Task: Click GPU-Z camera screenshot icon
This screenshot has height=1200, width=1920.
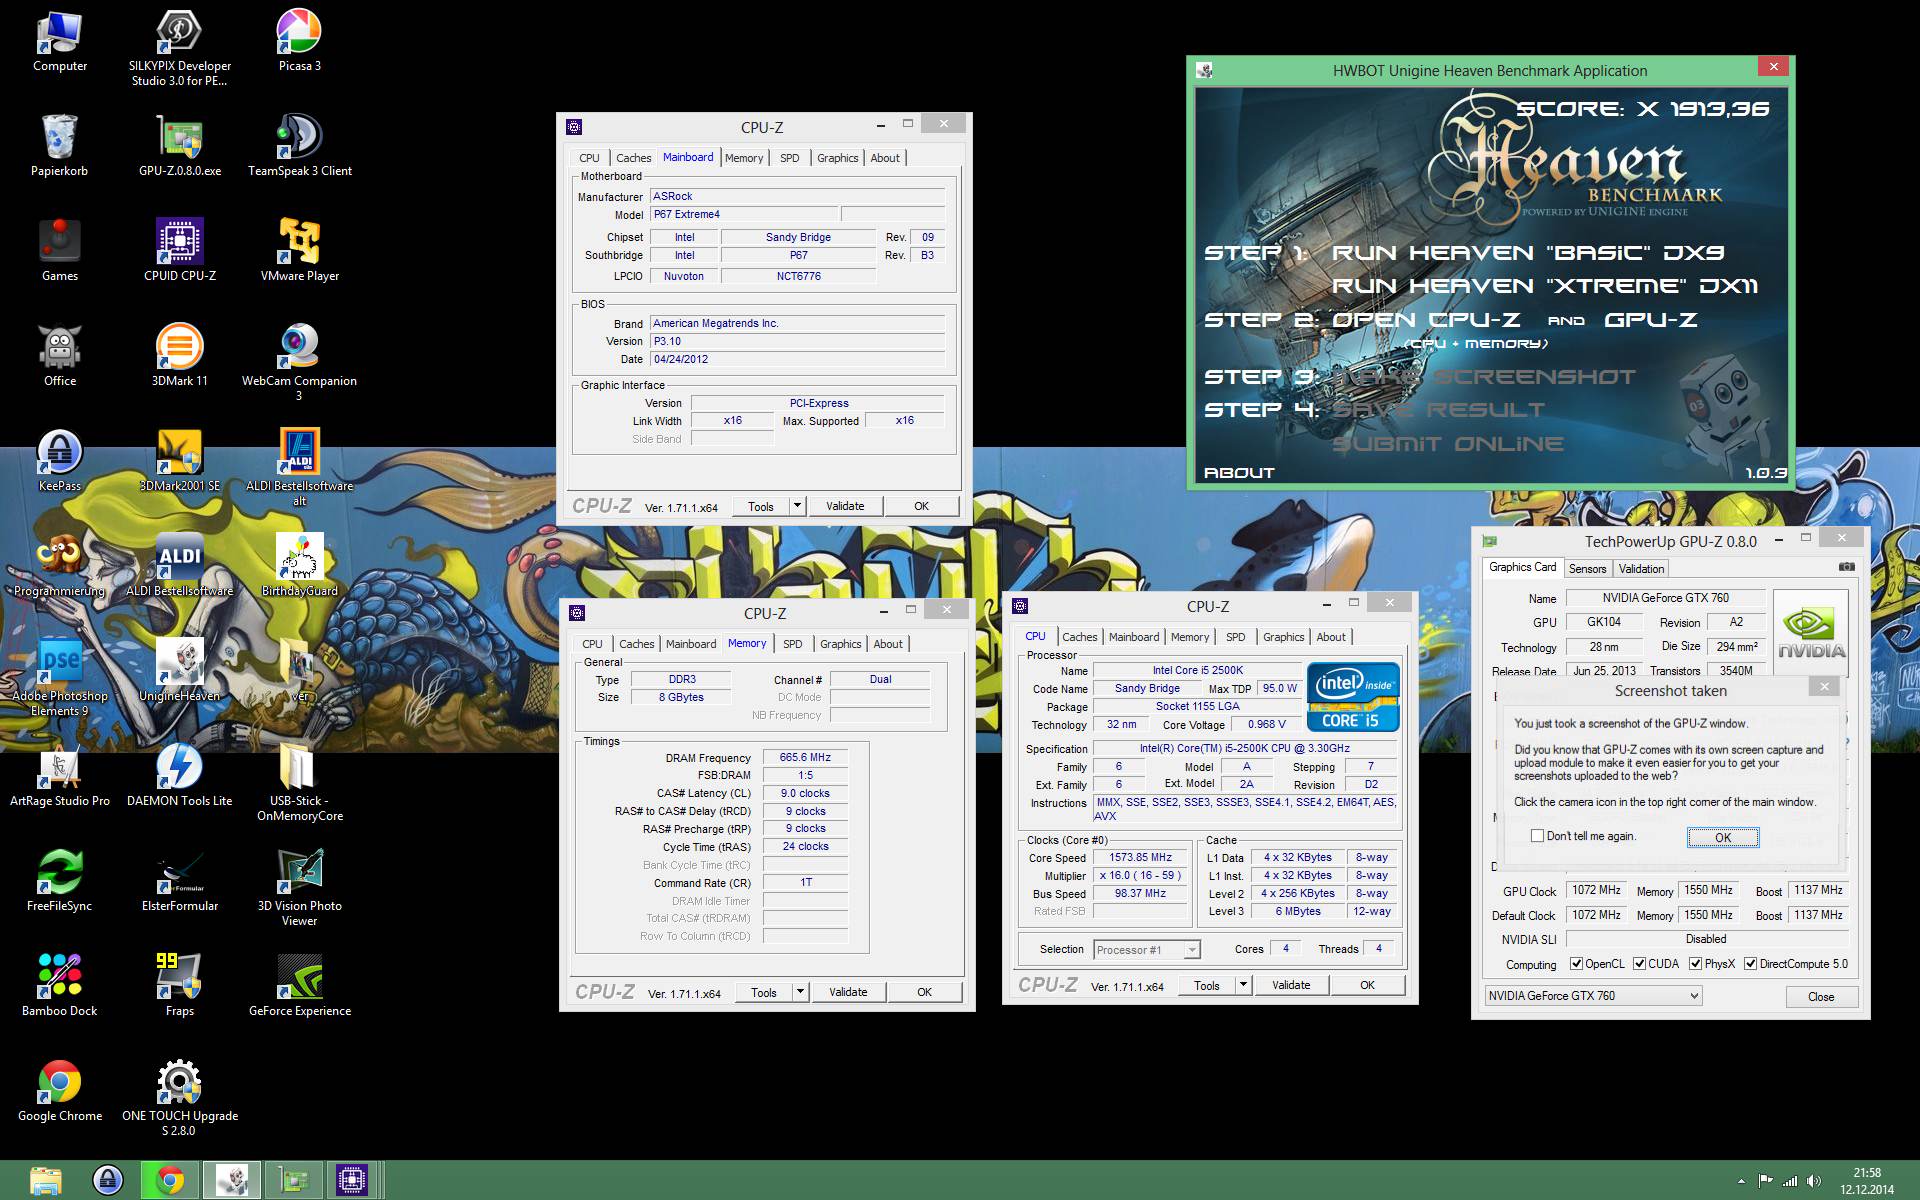Action: click(1846, 567)
